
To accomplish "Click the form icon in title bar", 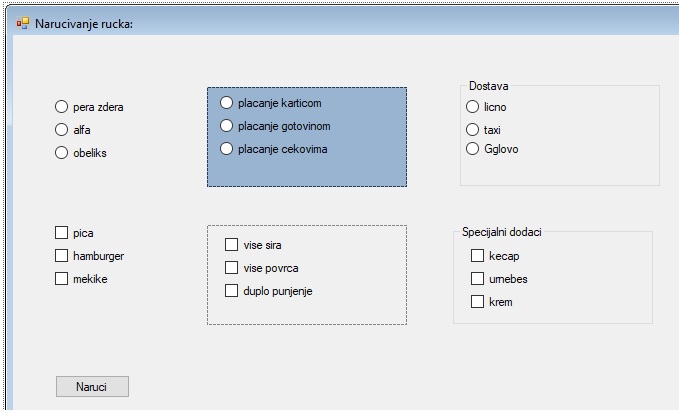I will [22, 23].
